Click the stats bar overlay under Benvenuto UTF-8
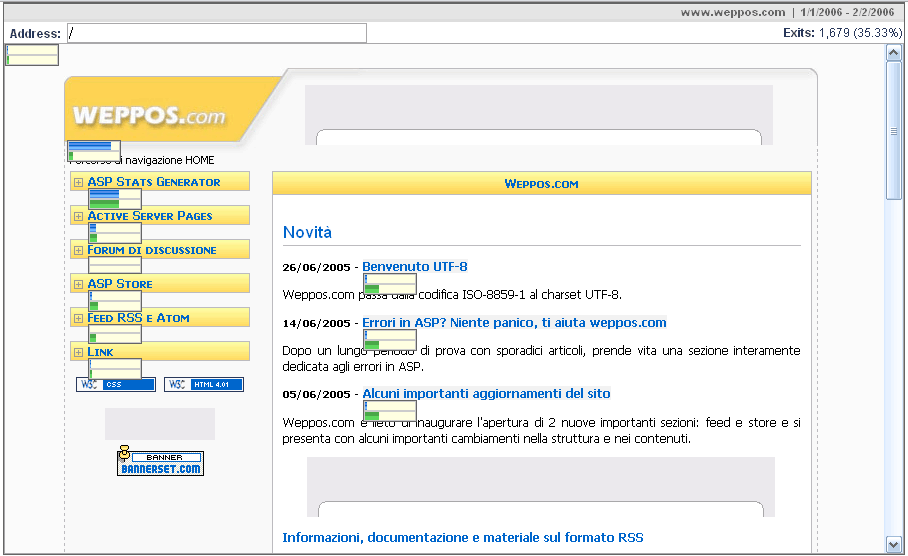 click(390, 284)
